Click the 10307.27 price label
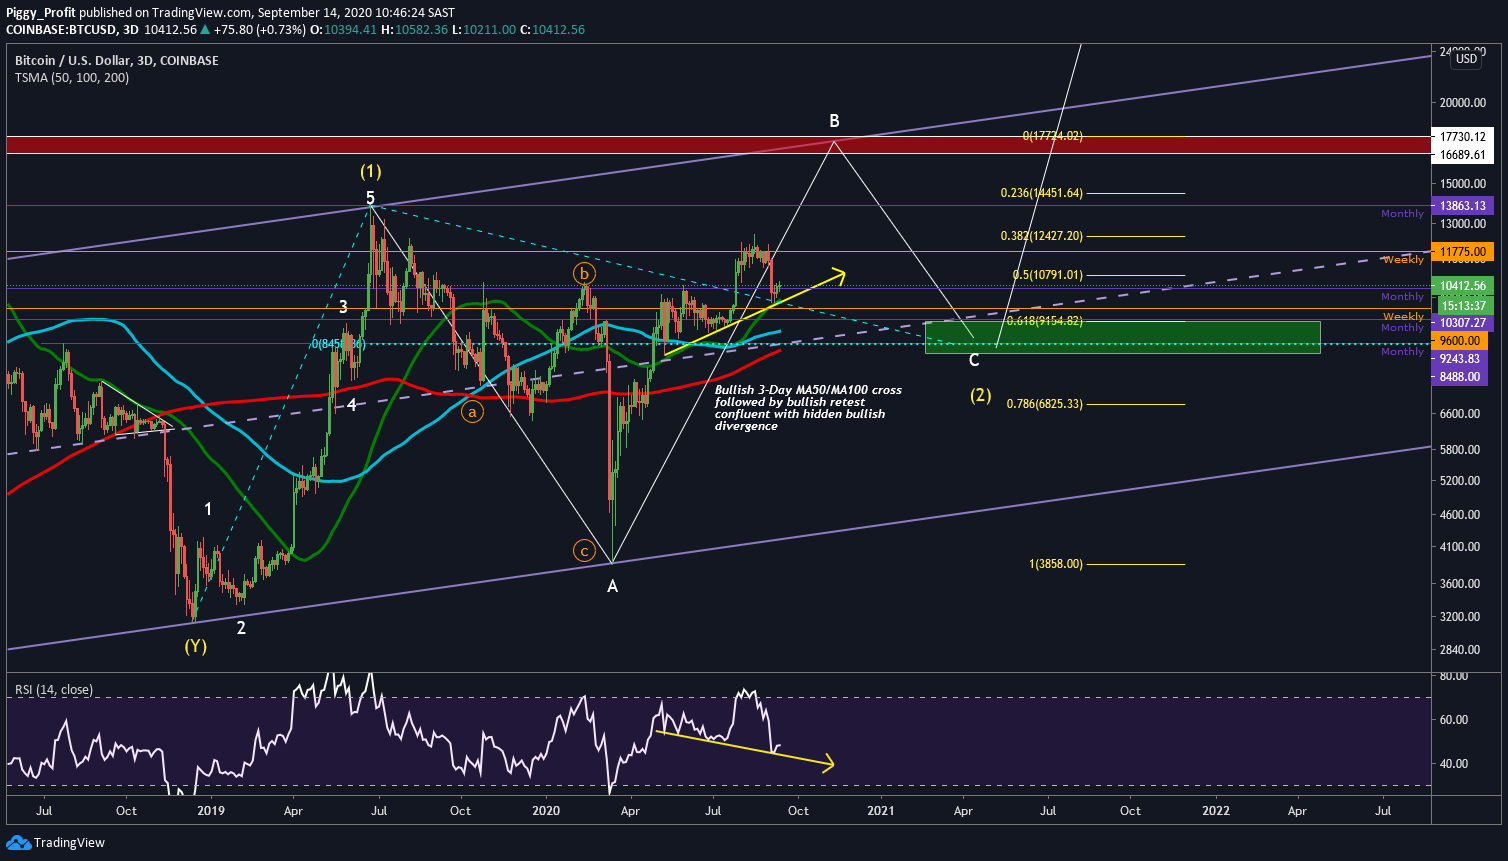The width and height of the screenshot is (1508, 861). [x=1462, y=323]
